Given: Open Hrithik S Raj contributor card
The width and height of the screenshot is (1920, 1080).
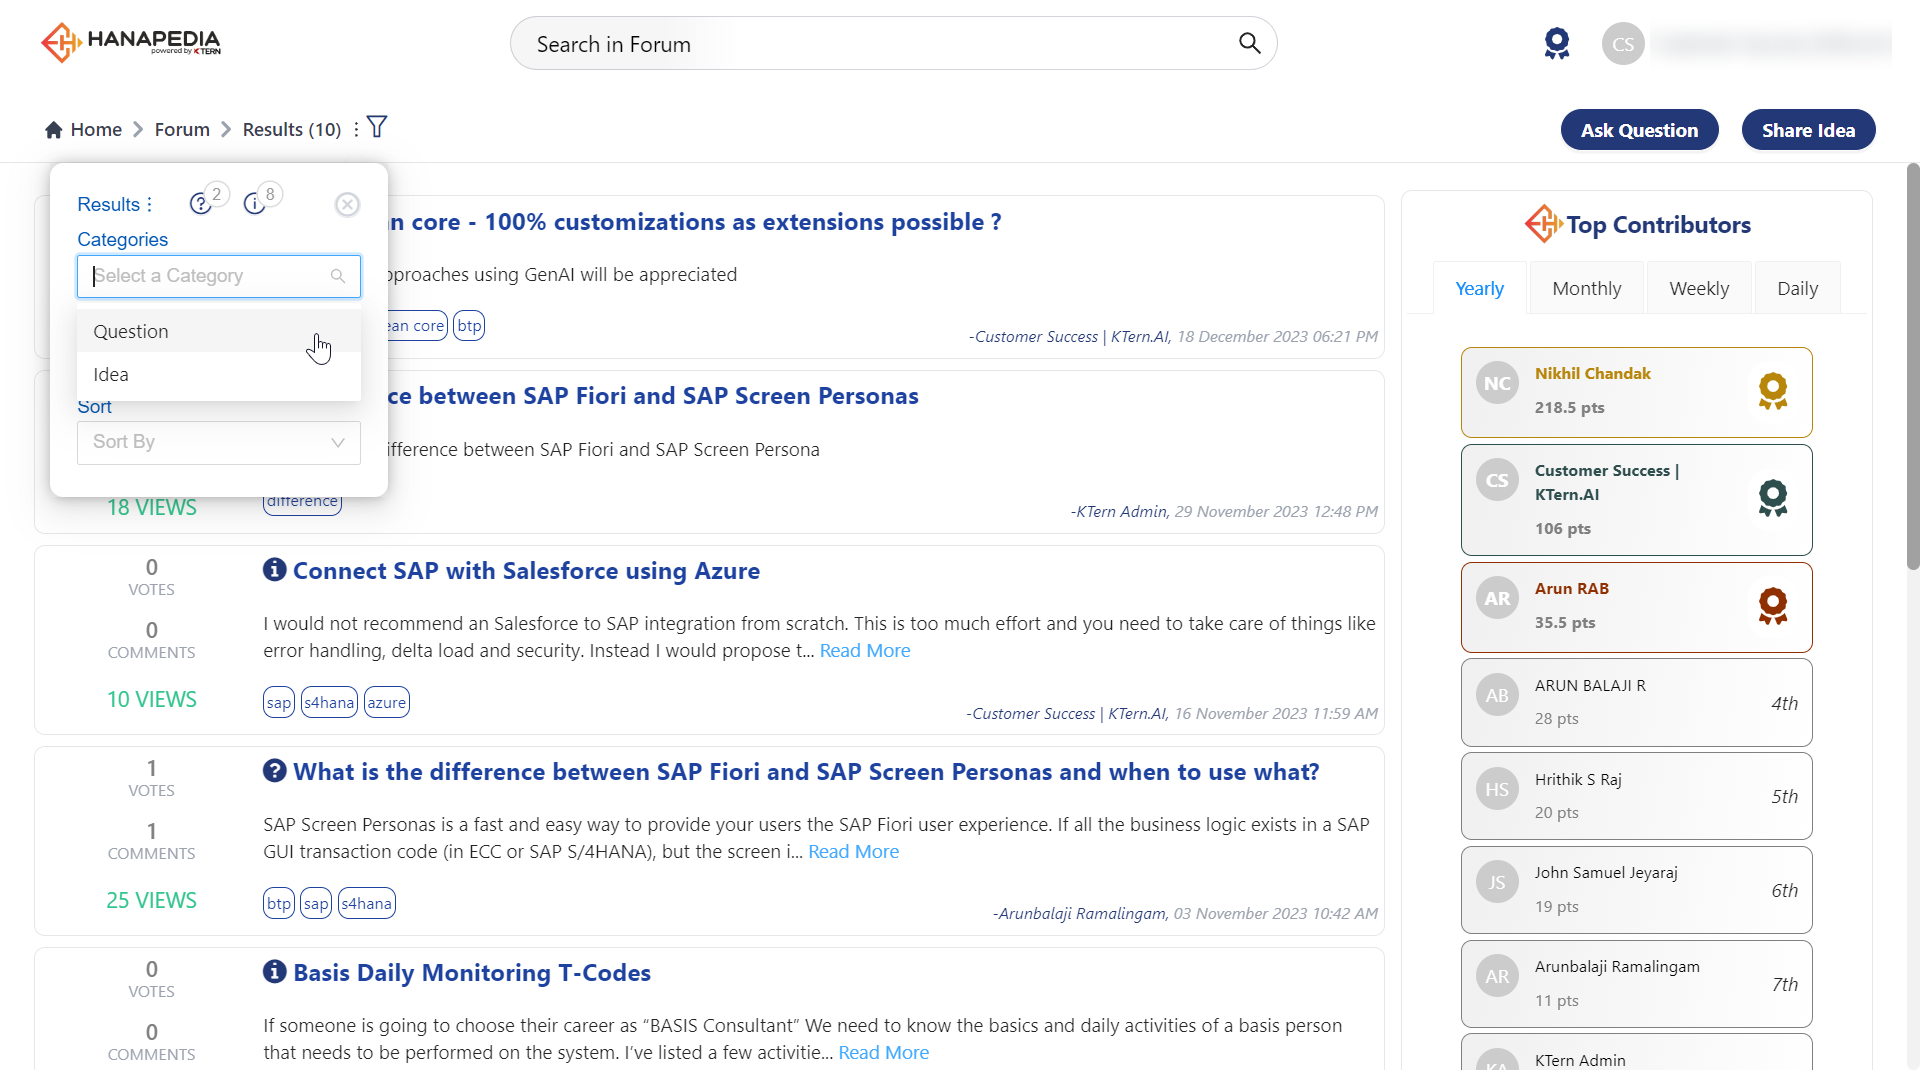Looking at the screenshot, I should tap(1636, 796).
